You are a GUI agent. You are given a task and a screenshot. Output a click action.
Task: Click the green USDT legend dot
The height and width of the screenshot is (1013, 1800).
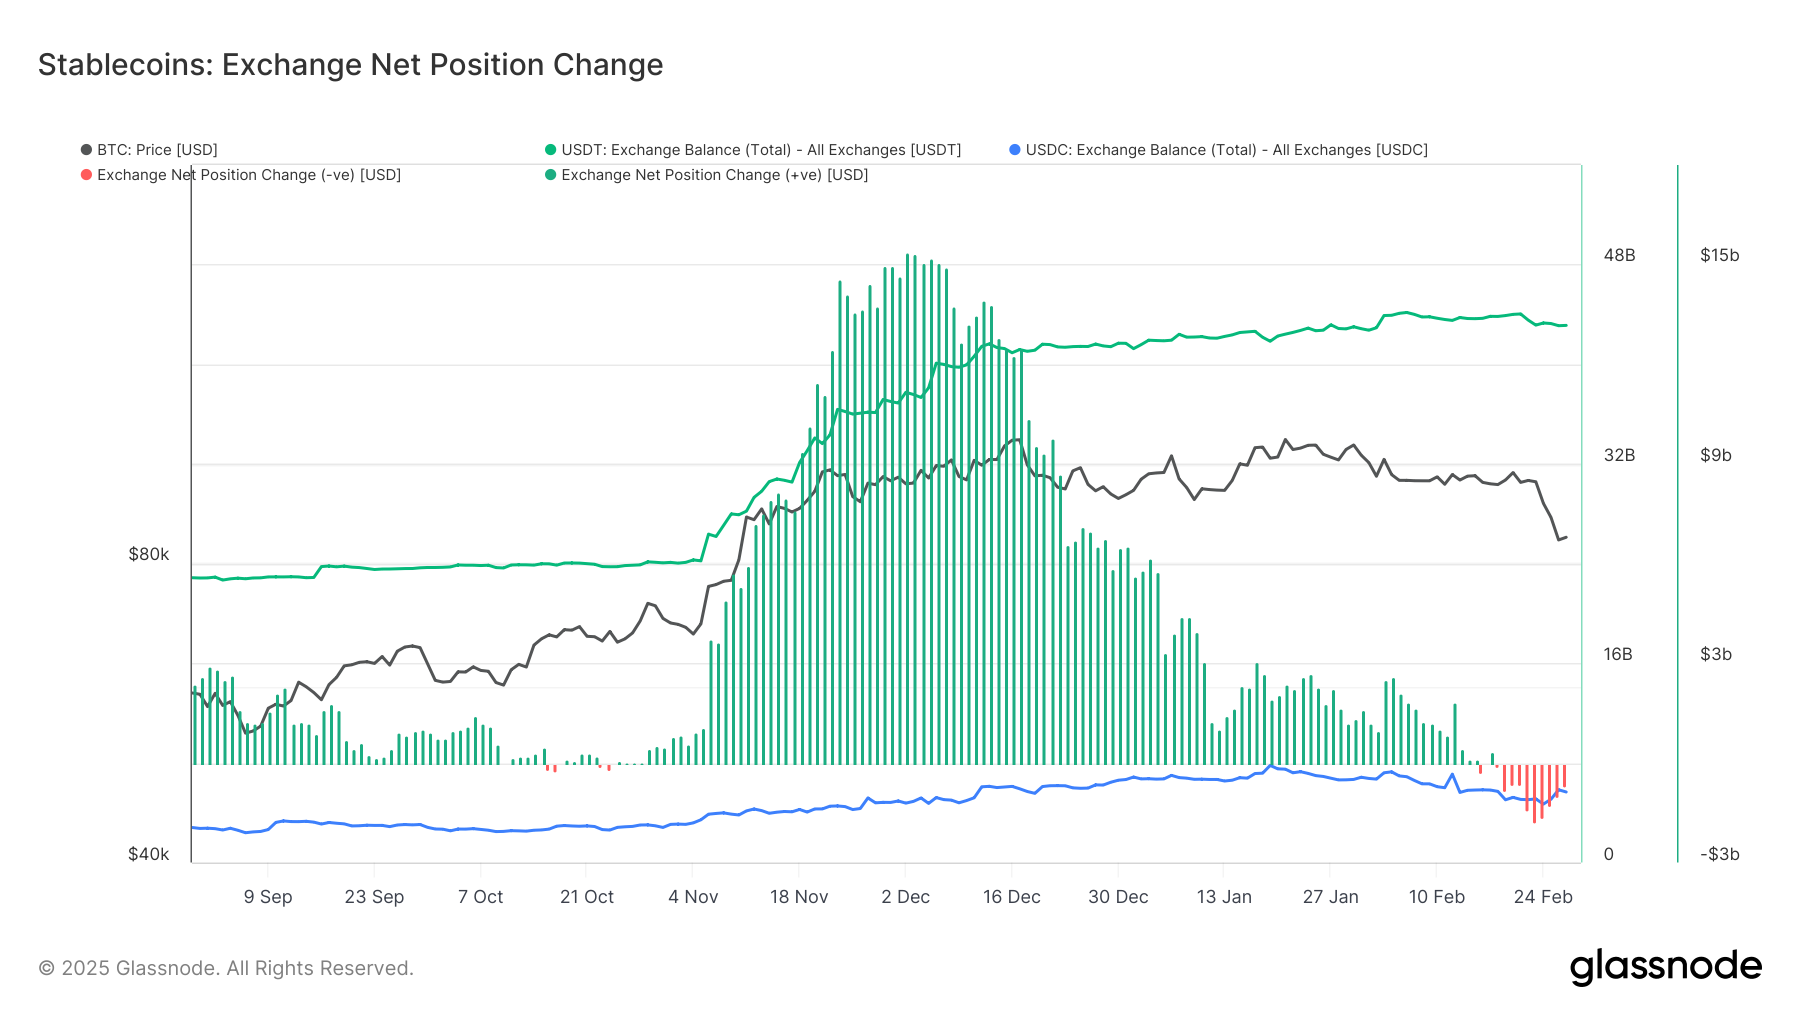550,150
